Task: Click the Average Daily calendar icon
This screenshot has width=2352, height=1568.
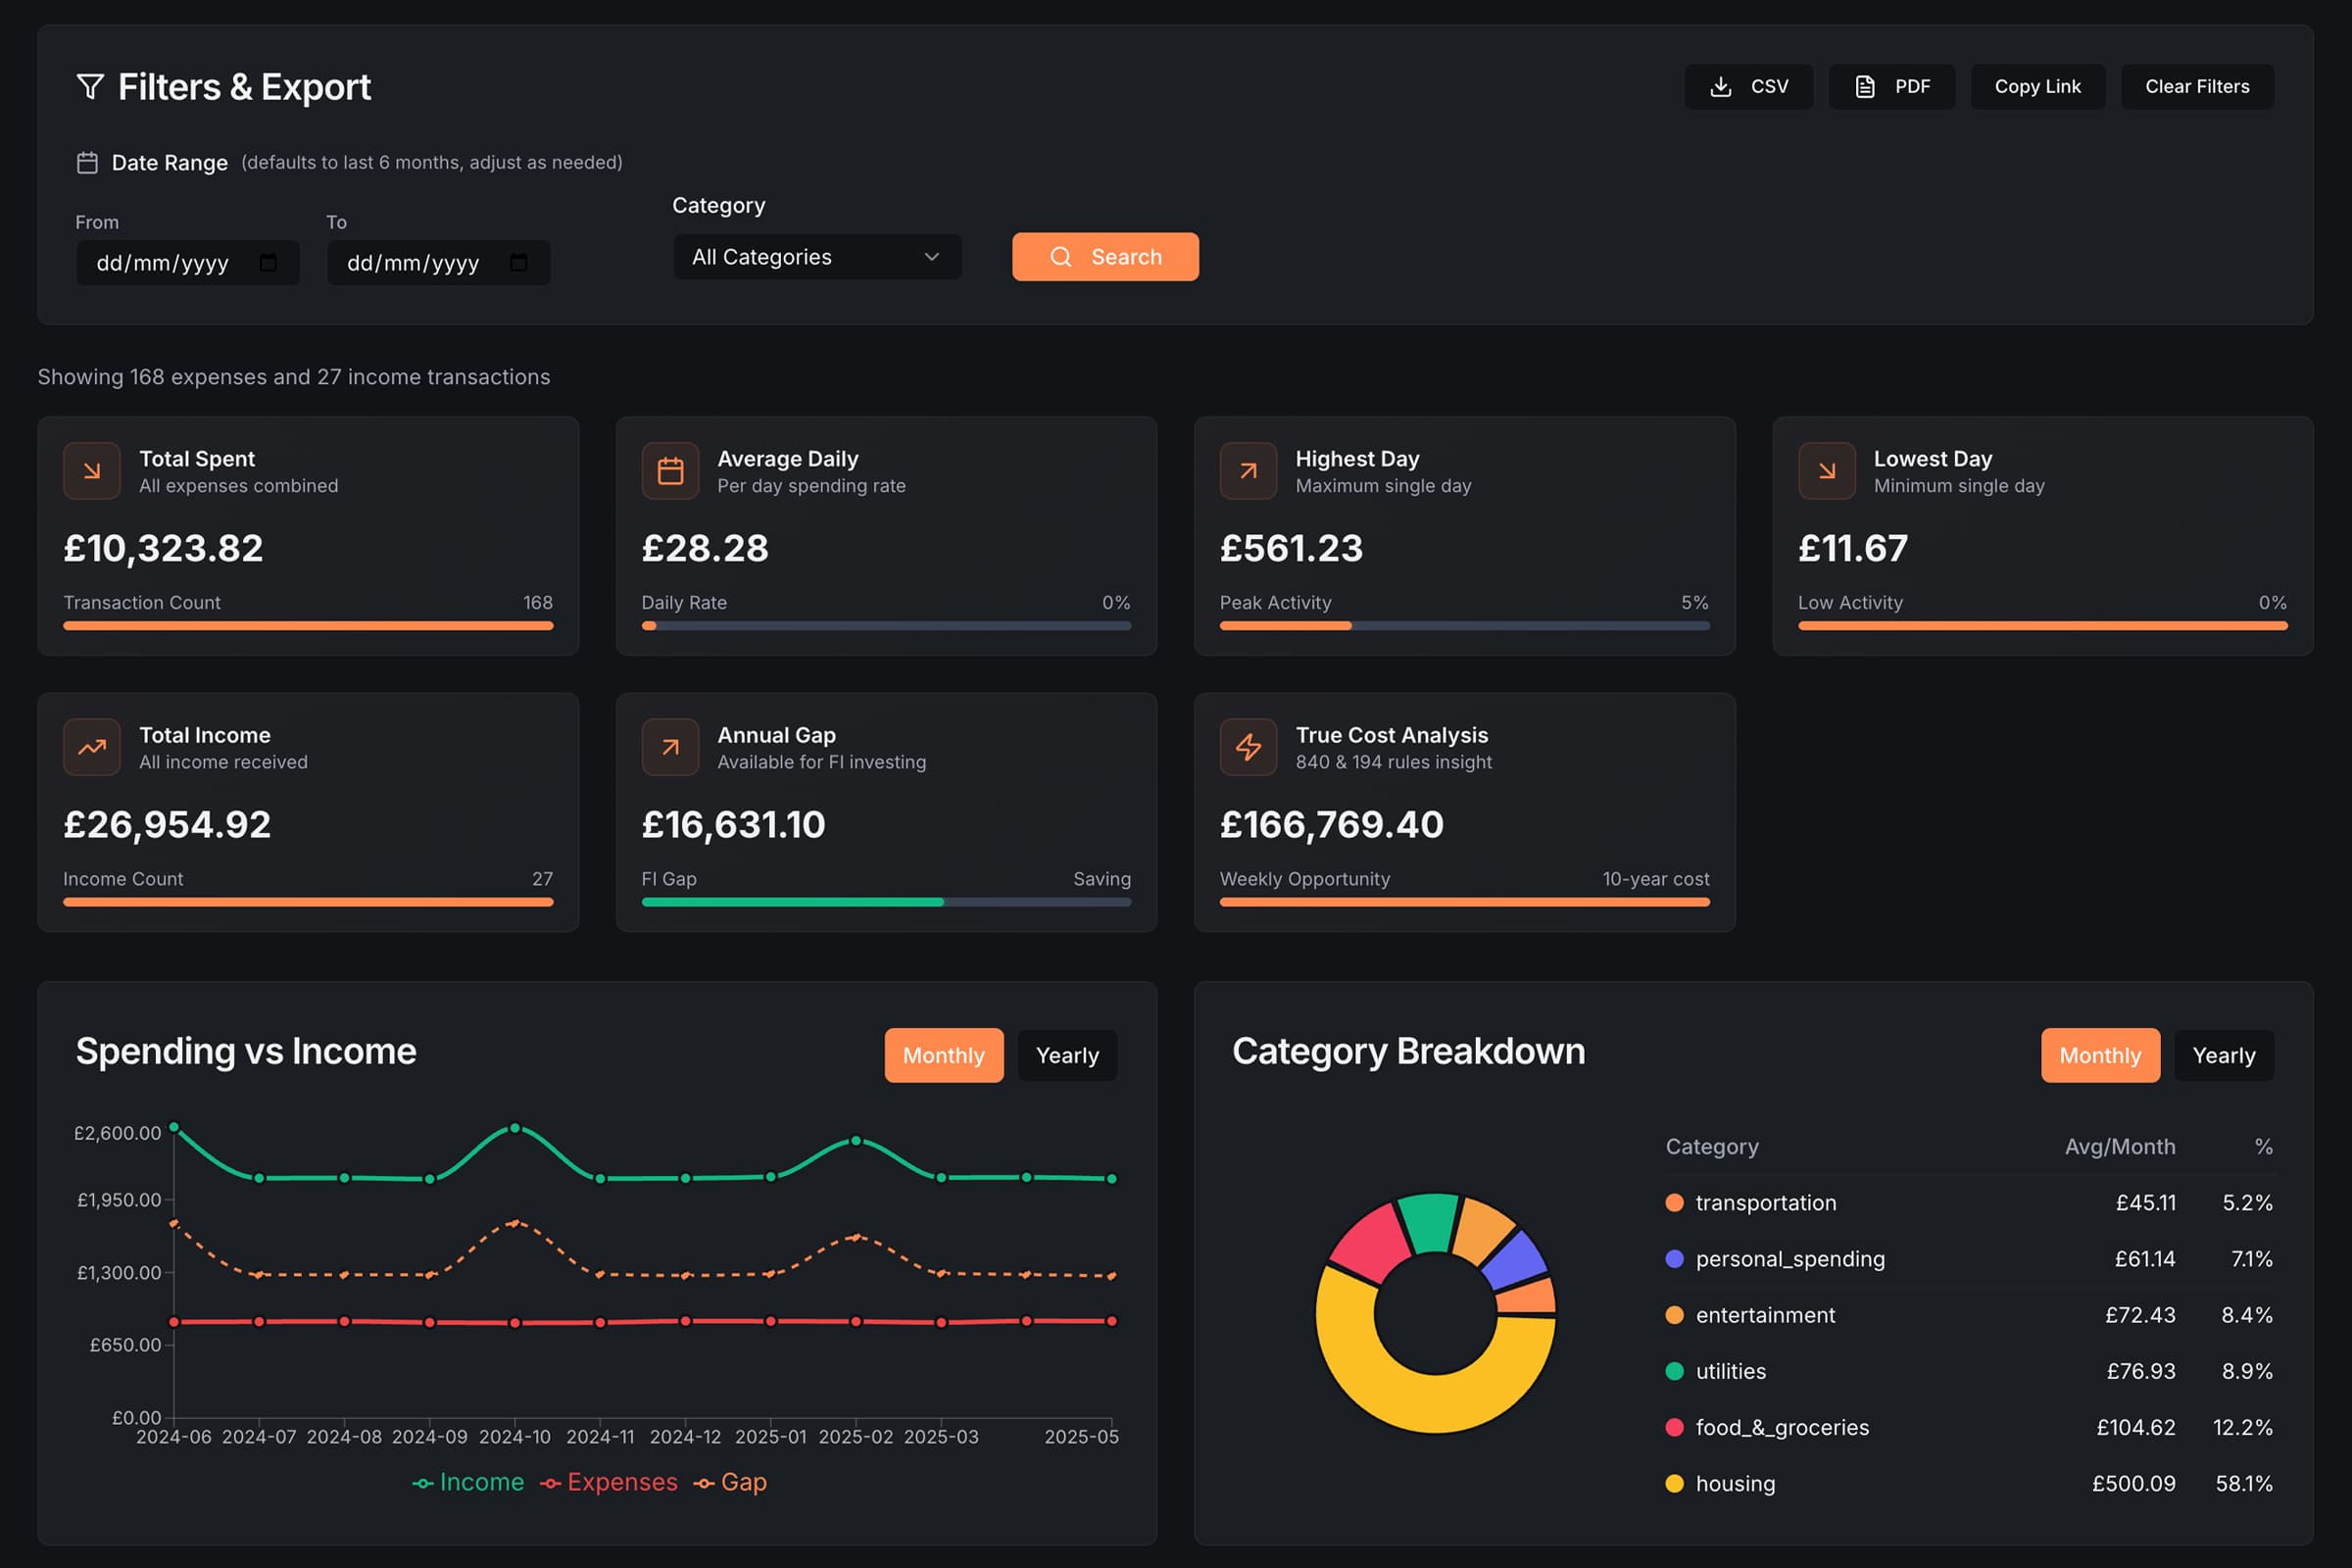Action: (x=670, y=471)
